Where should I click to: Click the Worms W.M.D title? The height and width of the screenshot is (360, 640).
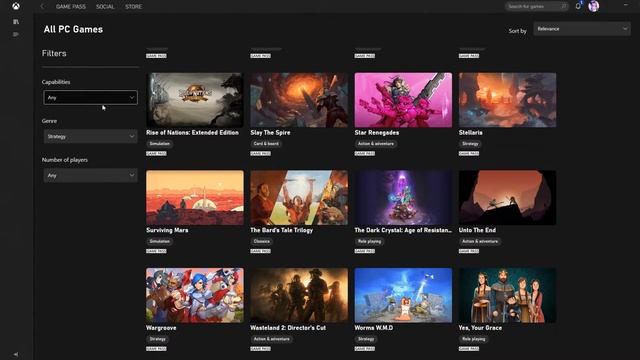(374, 328)
